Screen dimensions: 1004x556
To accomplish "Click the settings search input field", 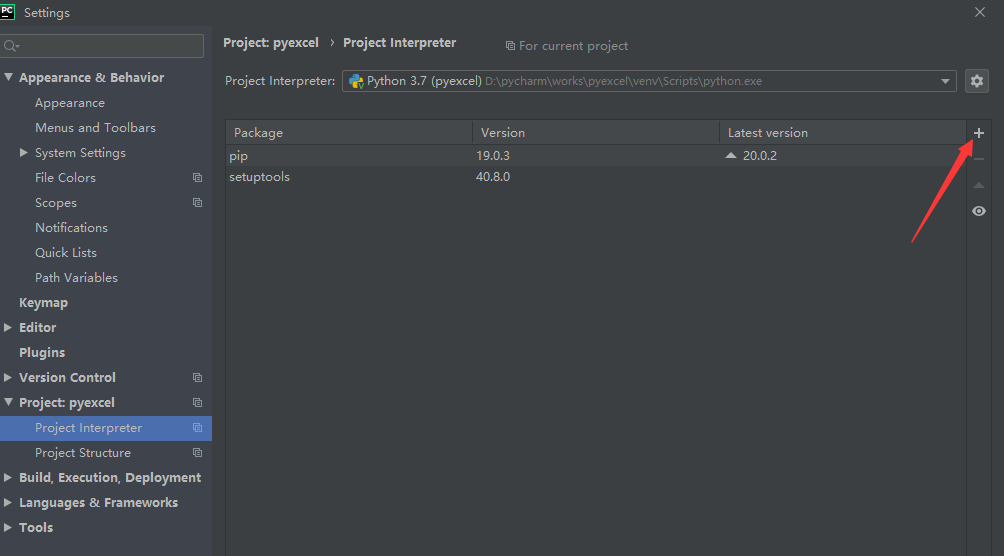I will tap(102, 46).
